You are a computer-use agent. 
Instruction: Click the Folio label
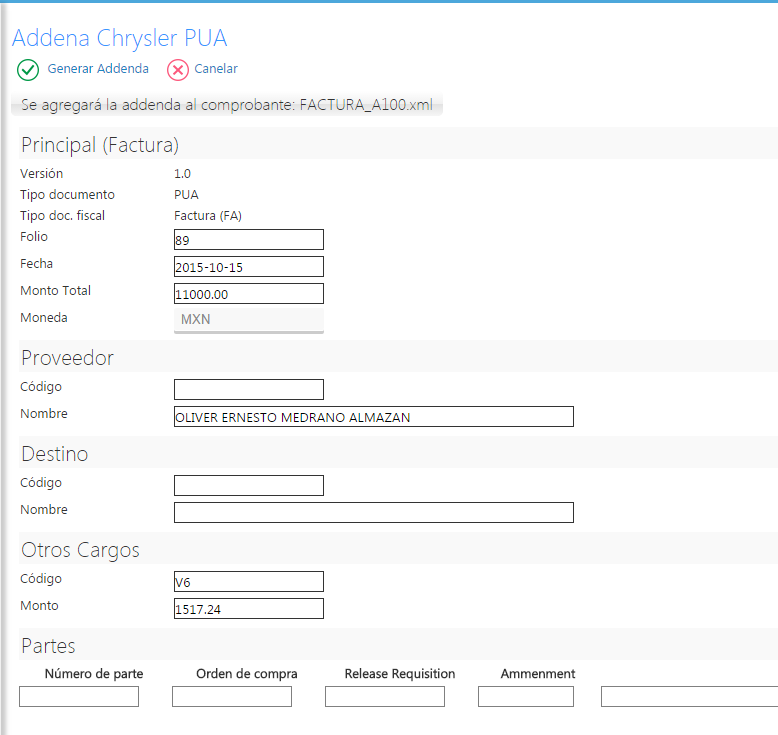pos(34,237)
